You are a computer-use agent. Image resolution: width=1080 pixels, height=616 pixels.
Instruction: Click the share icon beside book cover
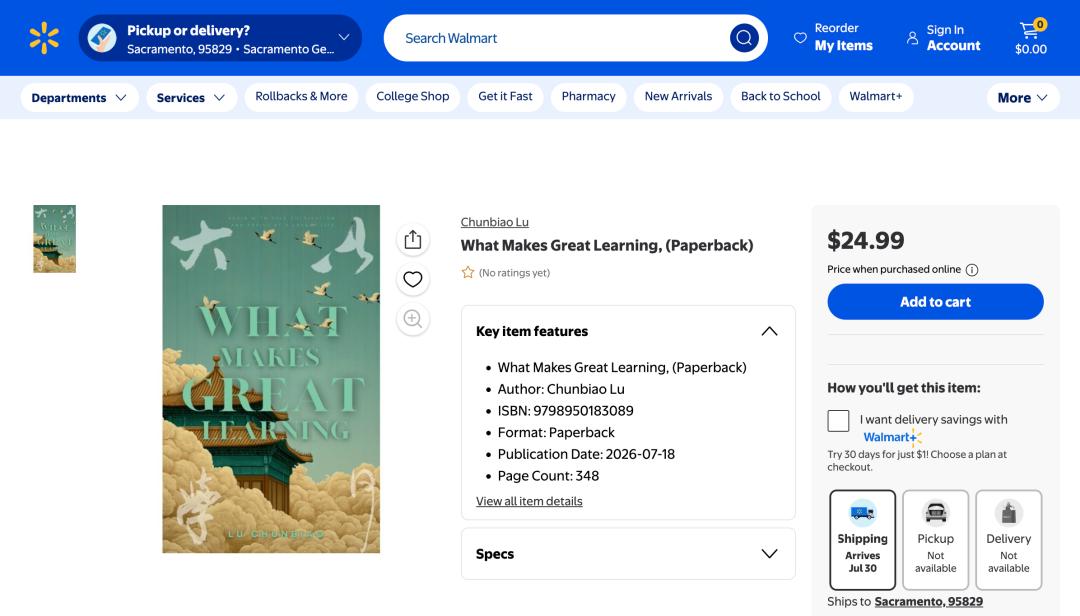413,240
